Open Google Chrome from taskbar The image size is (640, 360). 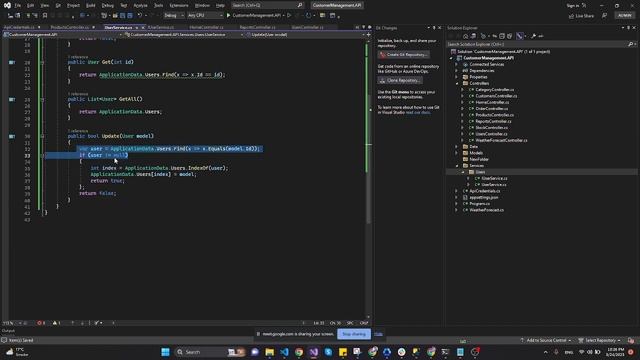[x=299, y=352]
